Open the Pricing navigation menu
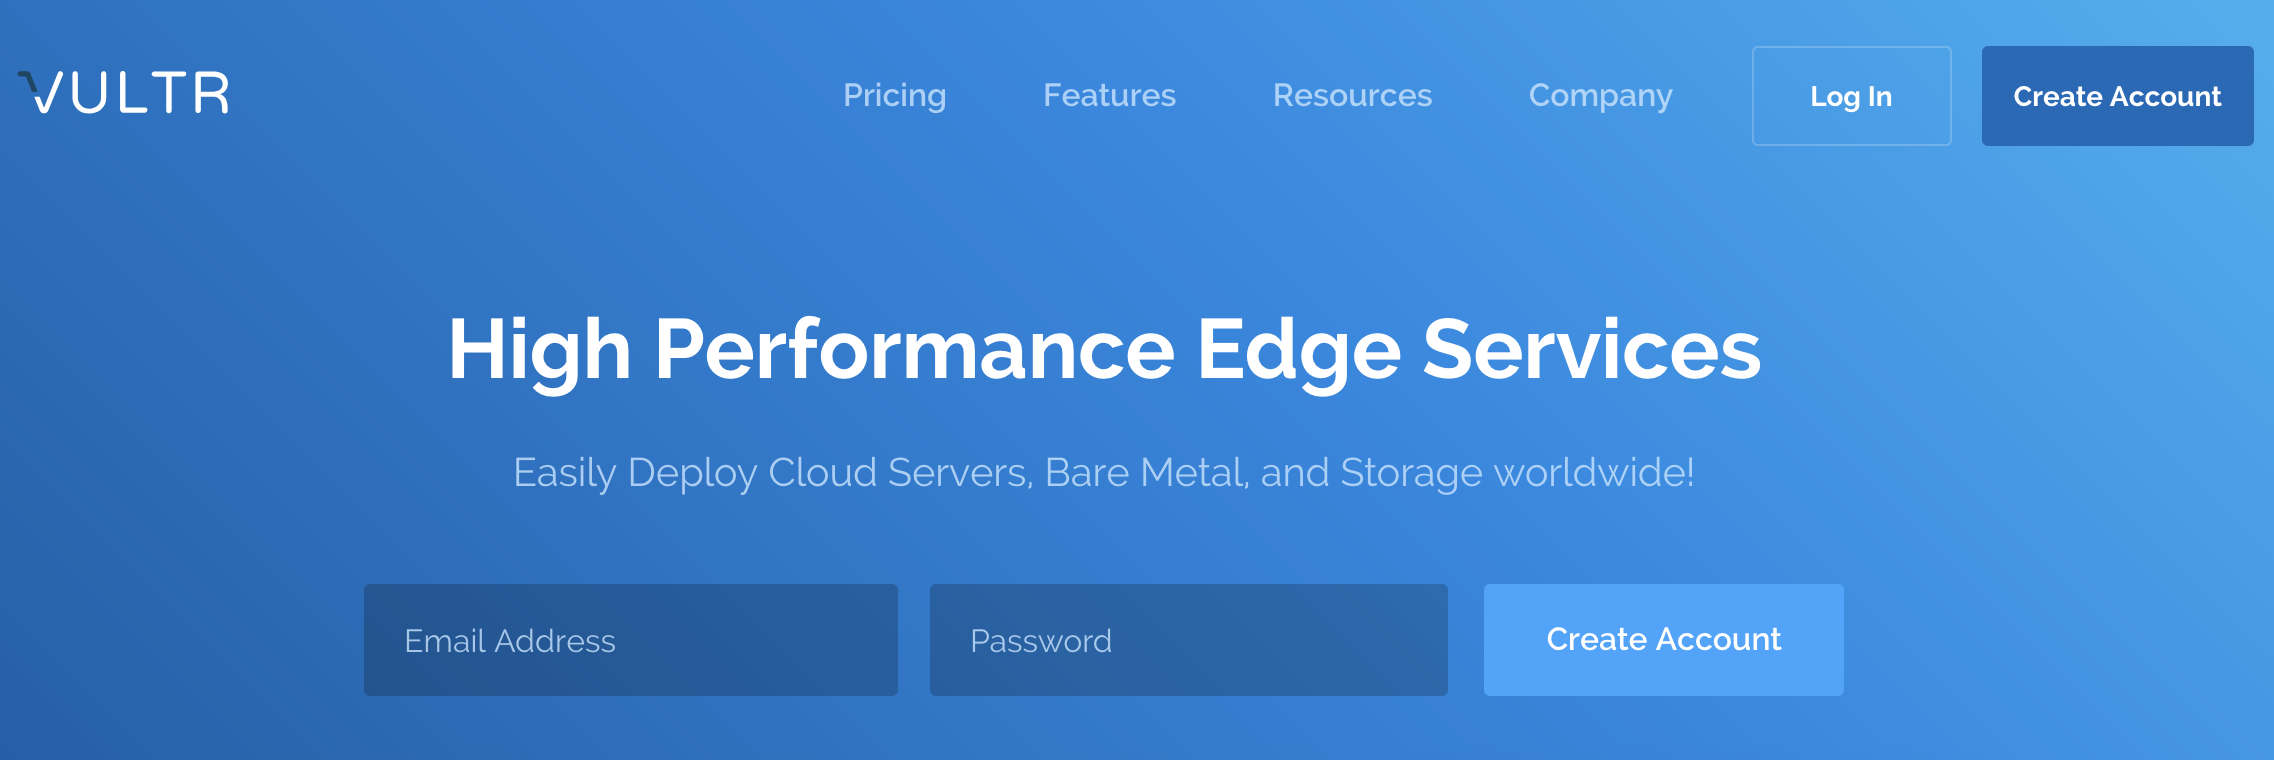This screenshot has width=2274, height=760. click(x=894, y=95)
